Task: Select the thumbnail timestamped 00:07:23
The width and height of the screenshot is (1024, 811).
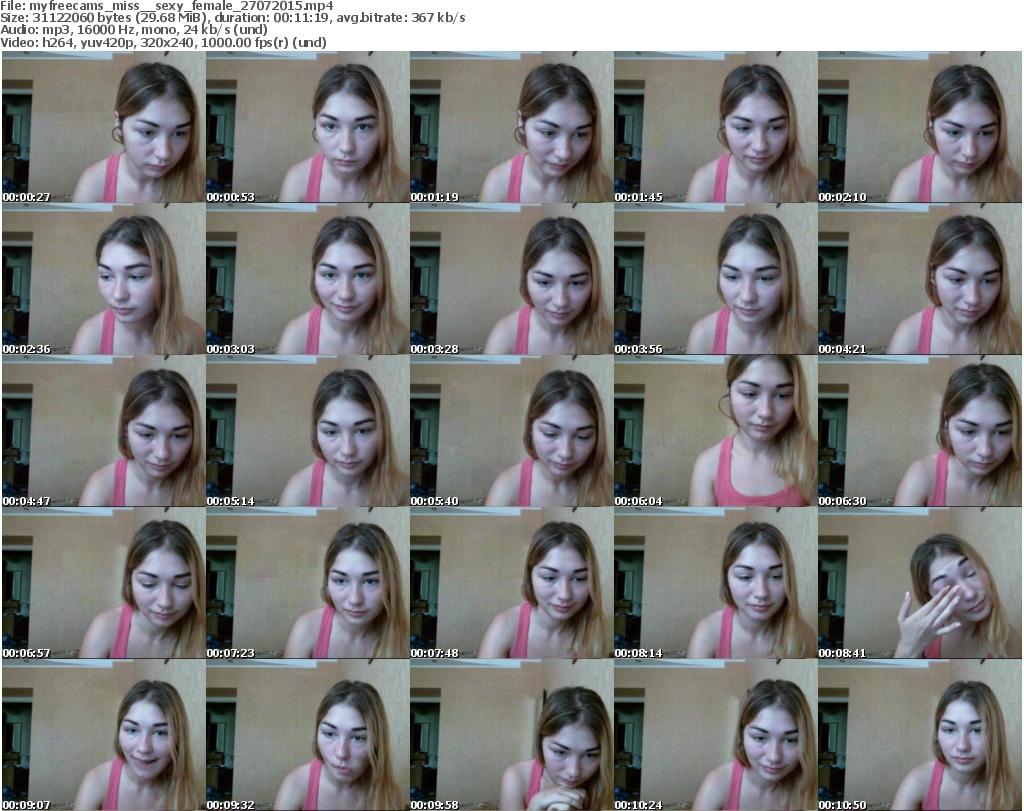Action: pyautogui.click(x=308, y=583)
